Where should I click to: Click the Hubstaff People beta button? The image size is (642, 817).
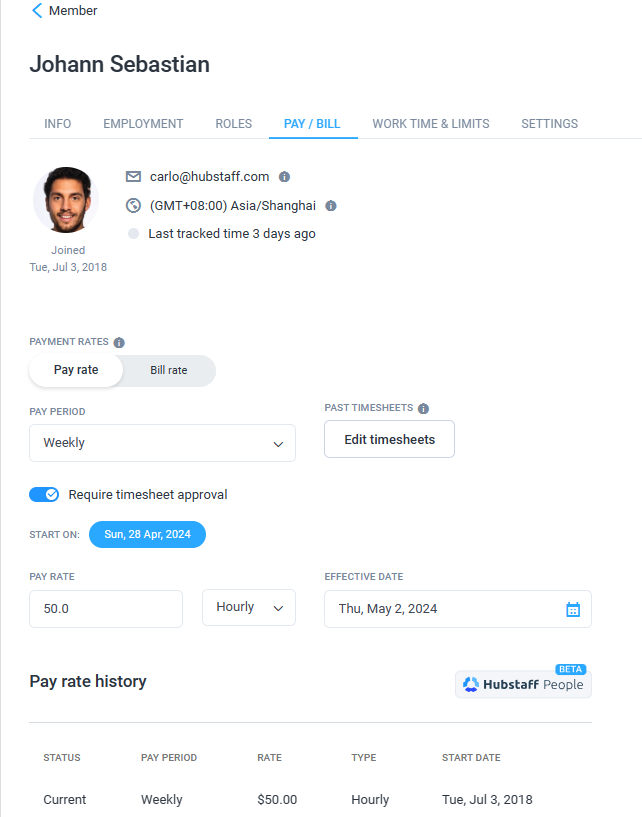tap(523, 685)
